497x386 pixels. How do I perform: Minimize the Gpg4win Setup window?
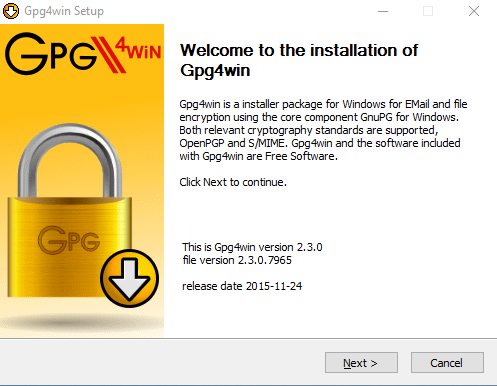(x=383, y=11)
